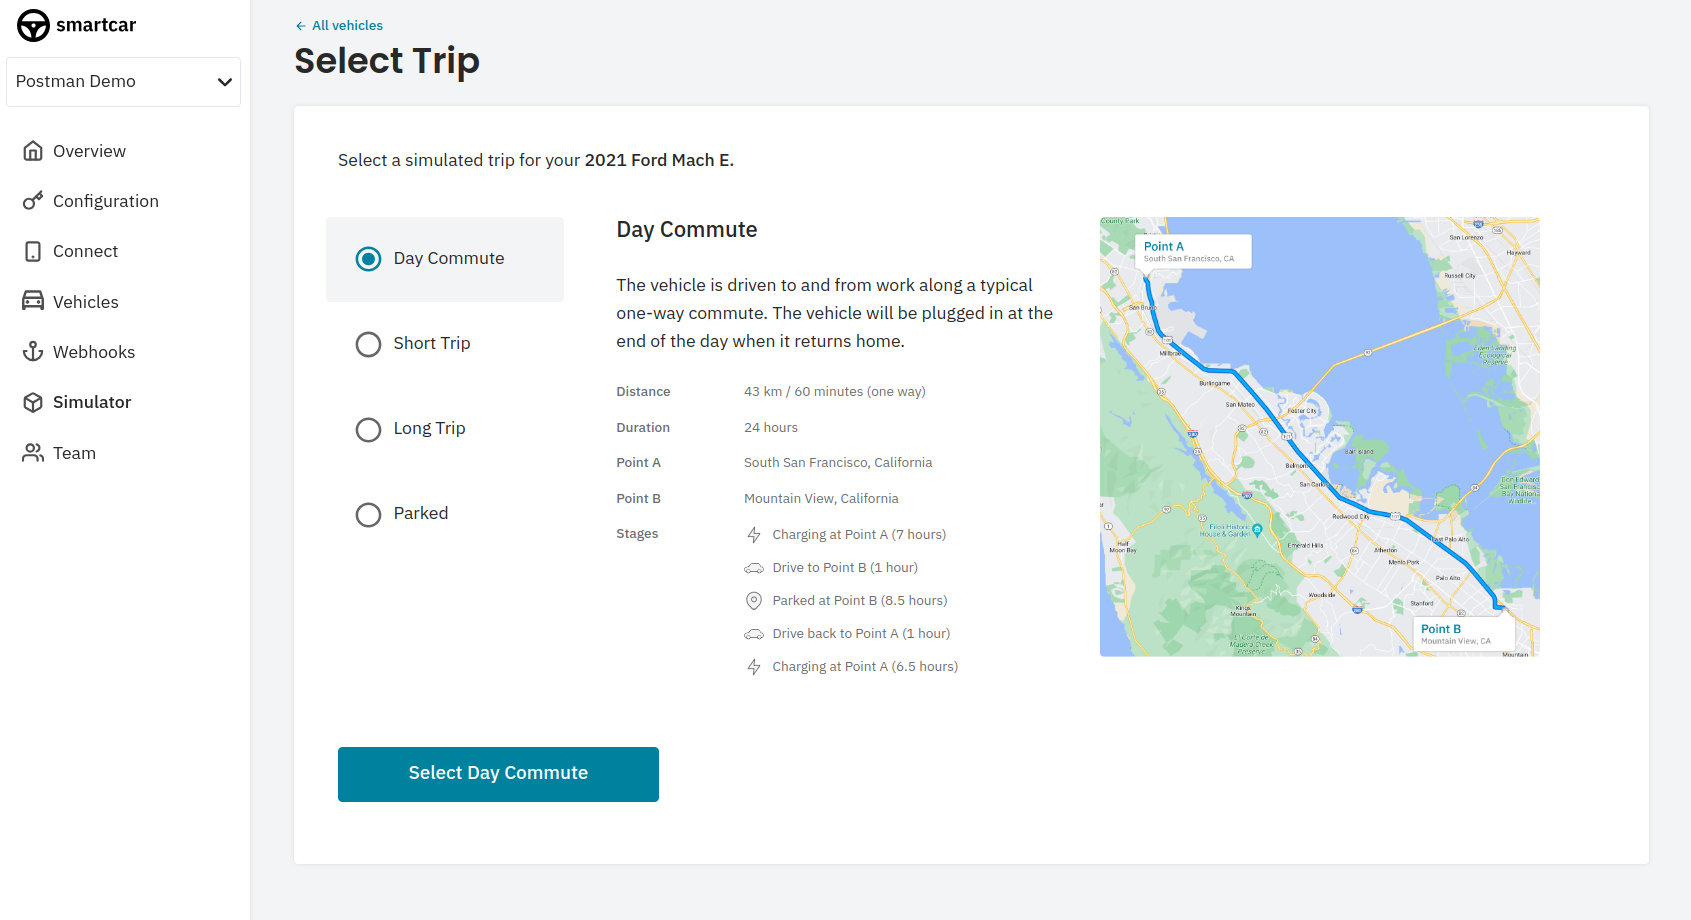Click the 'Day Commute' heading text
Viewport: 1691px width, 920px height.
(687, 230)
